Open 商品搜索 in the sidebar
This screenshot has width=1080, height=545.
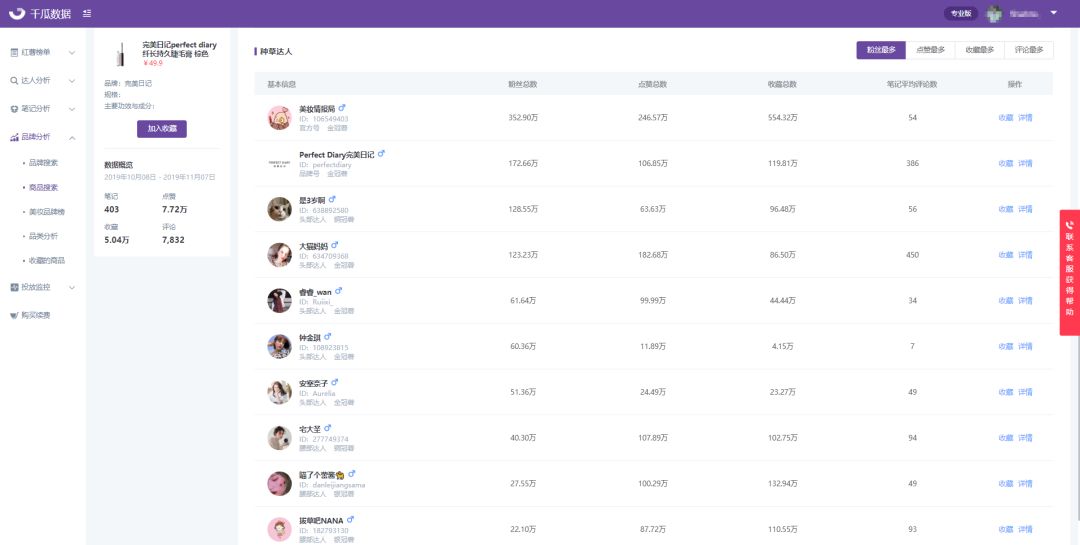click(x=43, y=187)
